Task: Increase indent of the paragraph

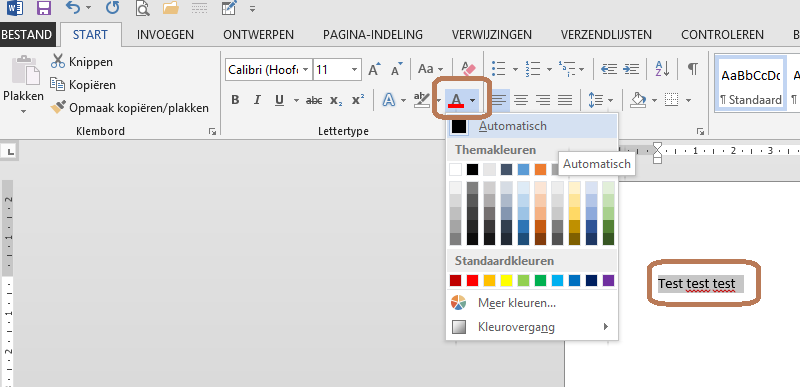Action: point(631,69)
